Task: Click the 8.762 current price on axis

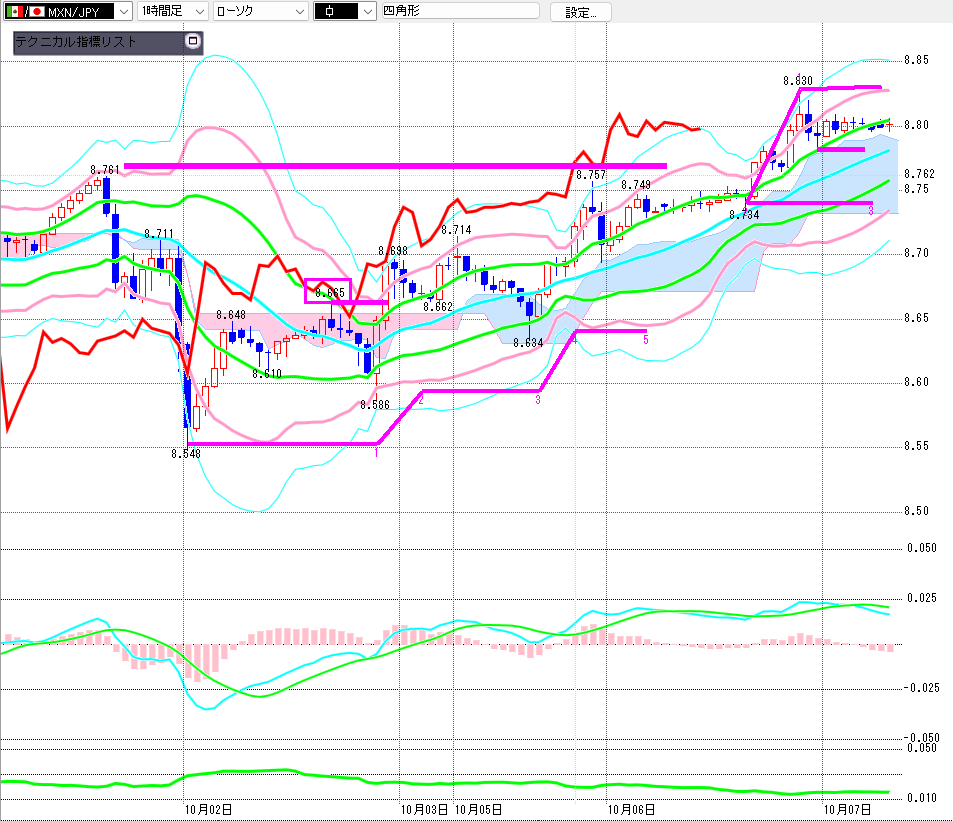Action: pos(919,174)
